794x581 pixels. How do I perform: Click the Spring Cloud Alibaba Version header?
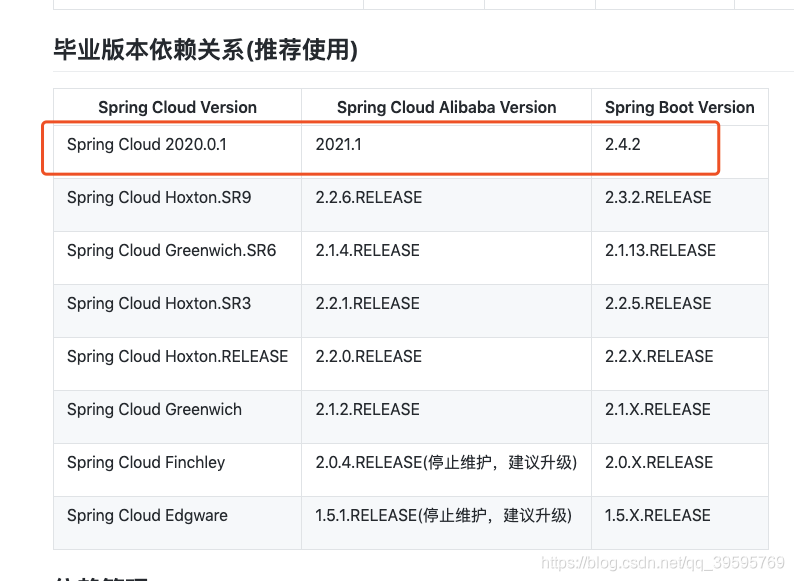tap(446, 107)
